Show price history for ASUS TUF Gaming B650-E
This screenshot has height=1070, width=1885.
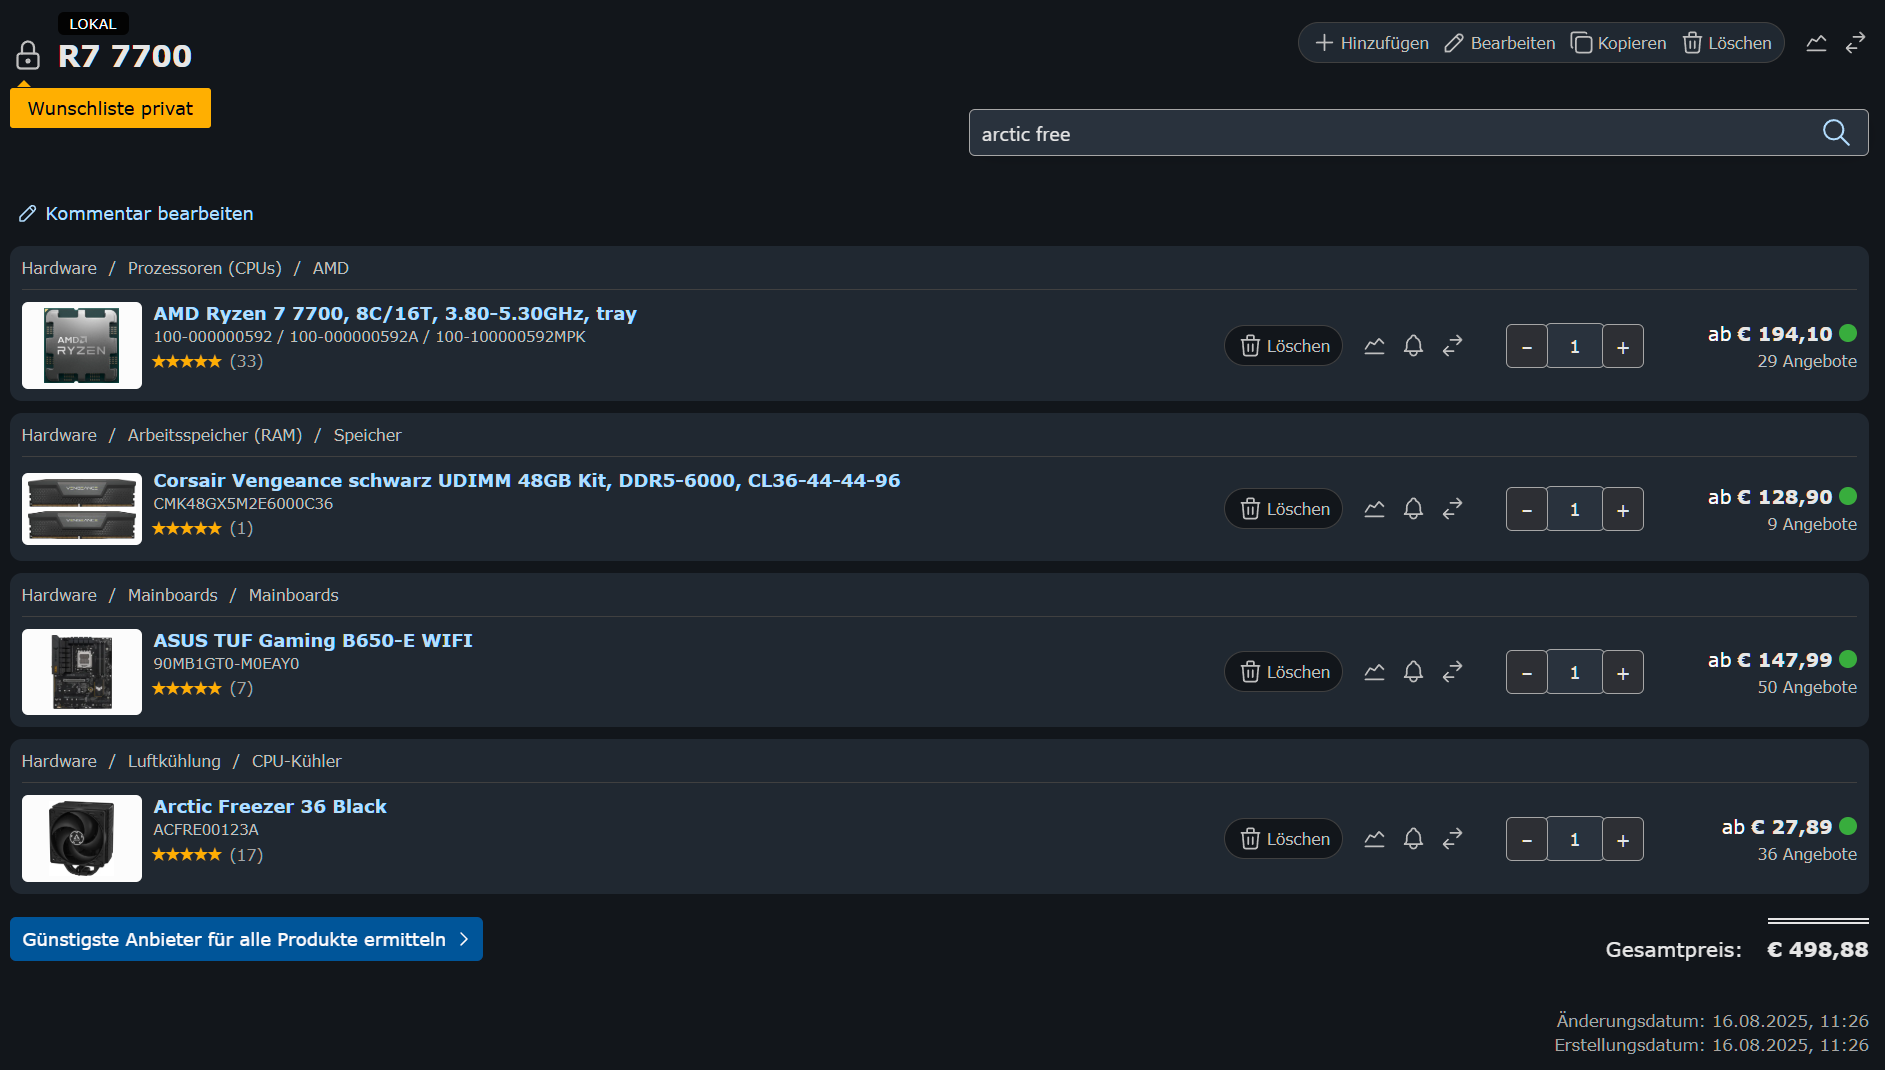click(1374, 672)
